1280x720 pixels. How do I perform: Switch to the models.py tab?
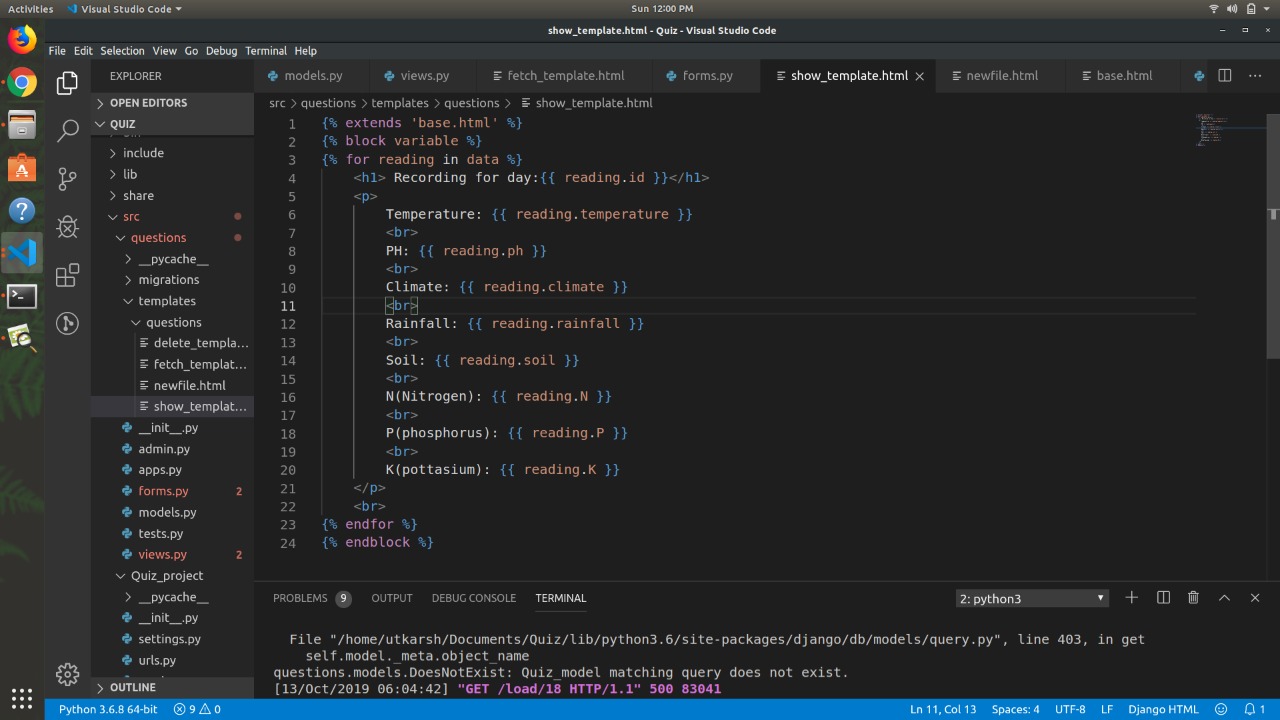point(312,75)
